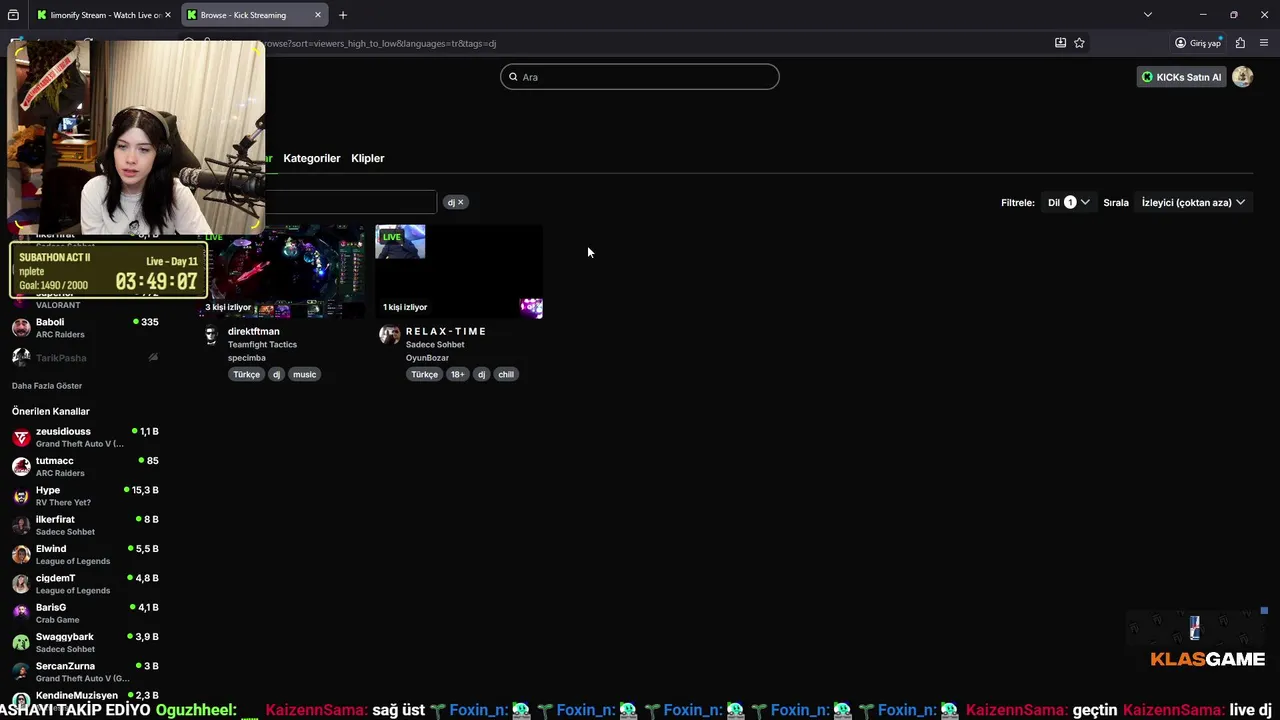This screenshot has width=1280, height=720.
Task: Click the install-app icon in address bar
Action: (x=1060, y=43)
